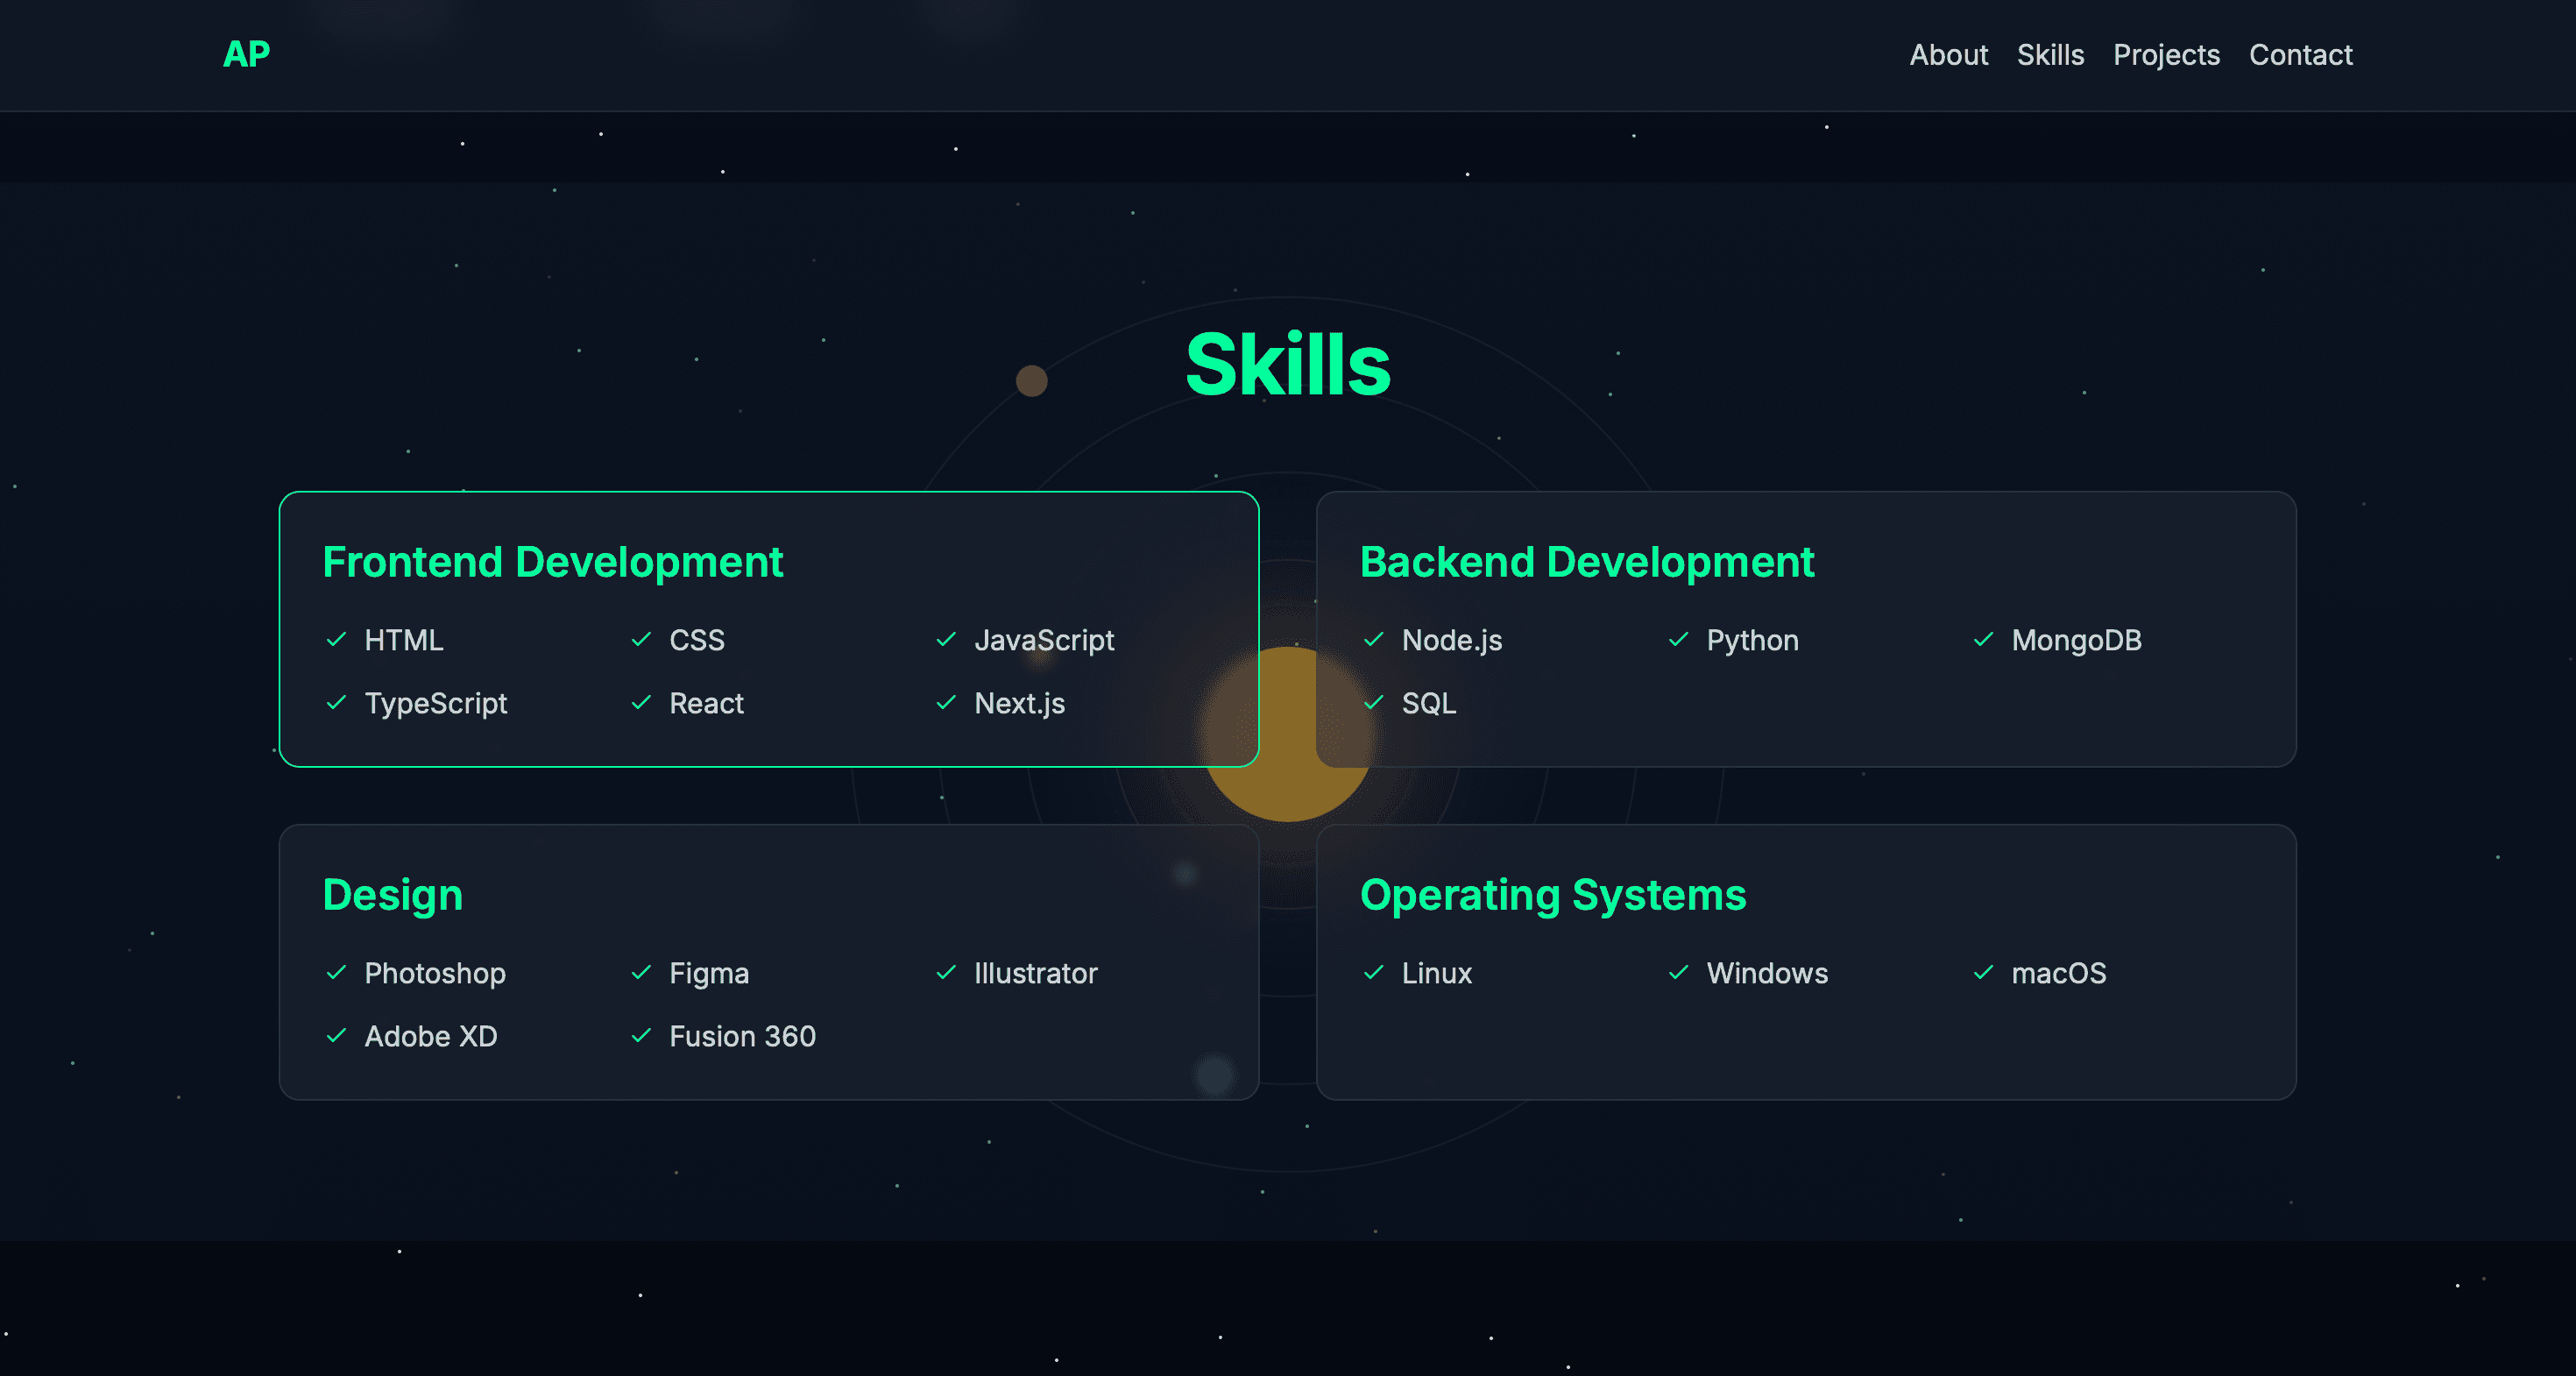
Task: Click the checkmark icon beside JavaScript
Action: tap(946, 639)
